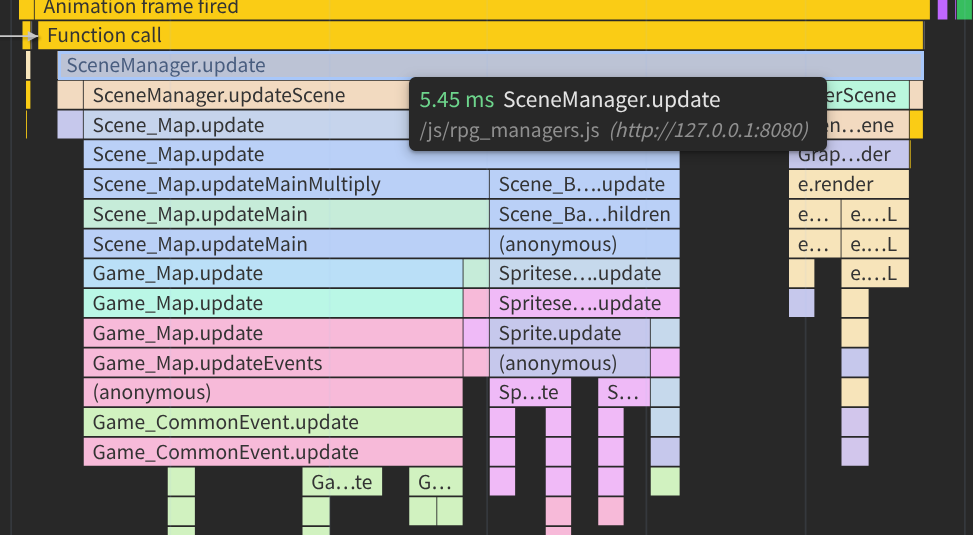The width and height of the screenshot is (973, 535).
Task: Select blue (anonymous) bar under Scene_Ba…hildren
Action: tap(585, 244)
